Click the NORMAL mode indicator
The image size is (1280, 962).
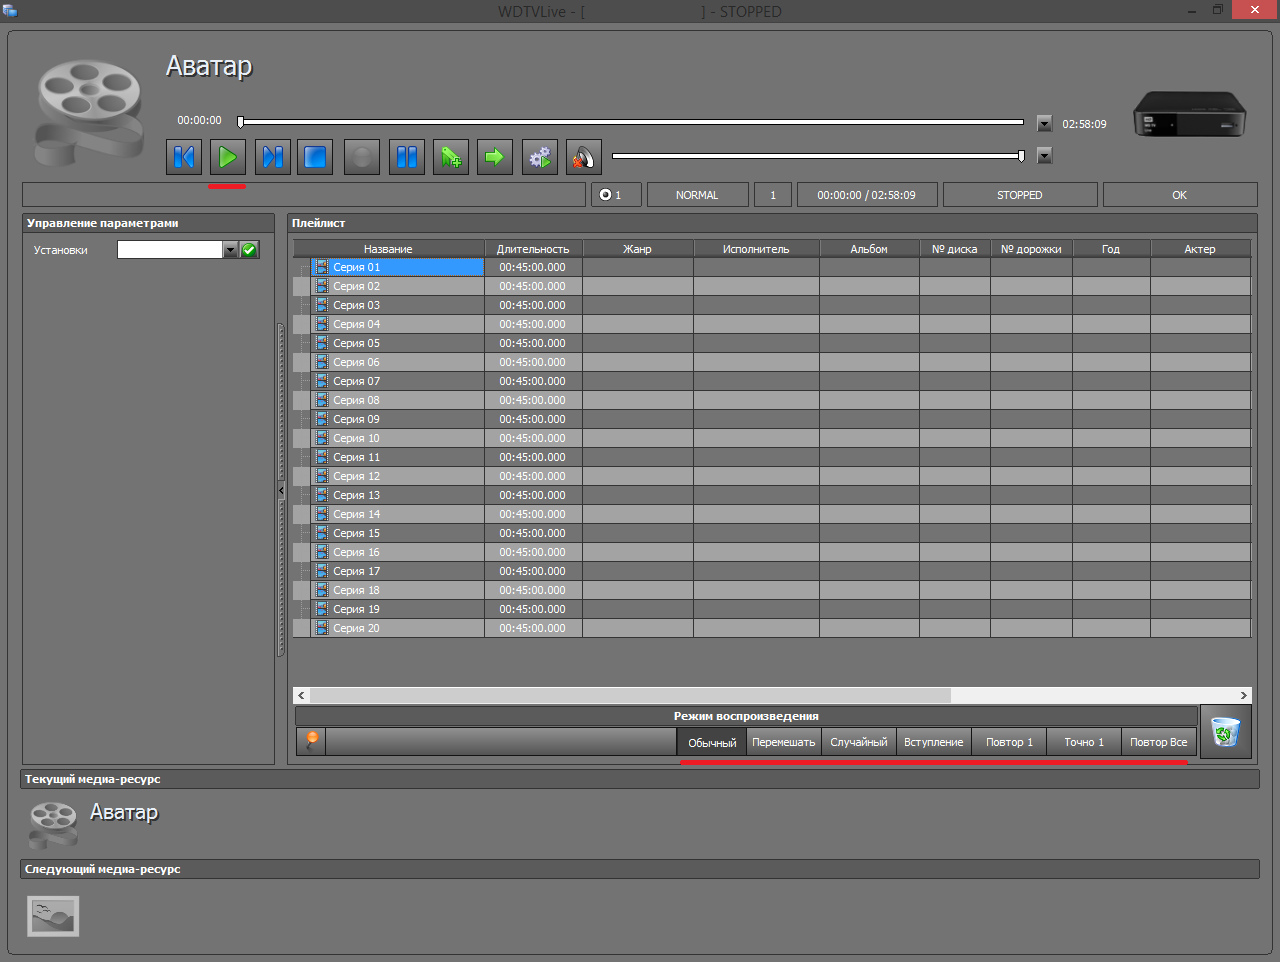(x=697, y=195)
